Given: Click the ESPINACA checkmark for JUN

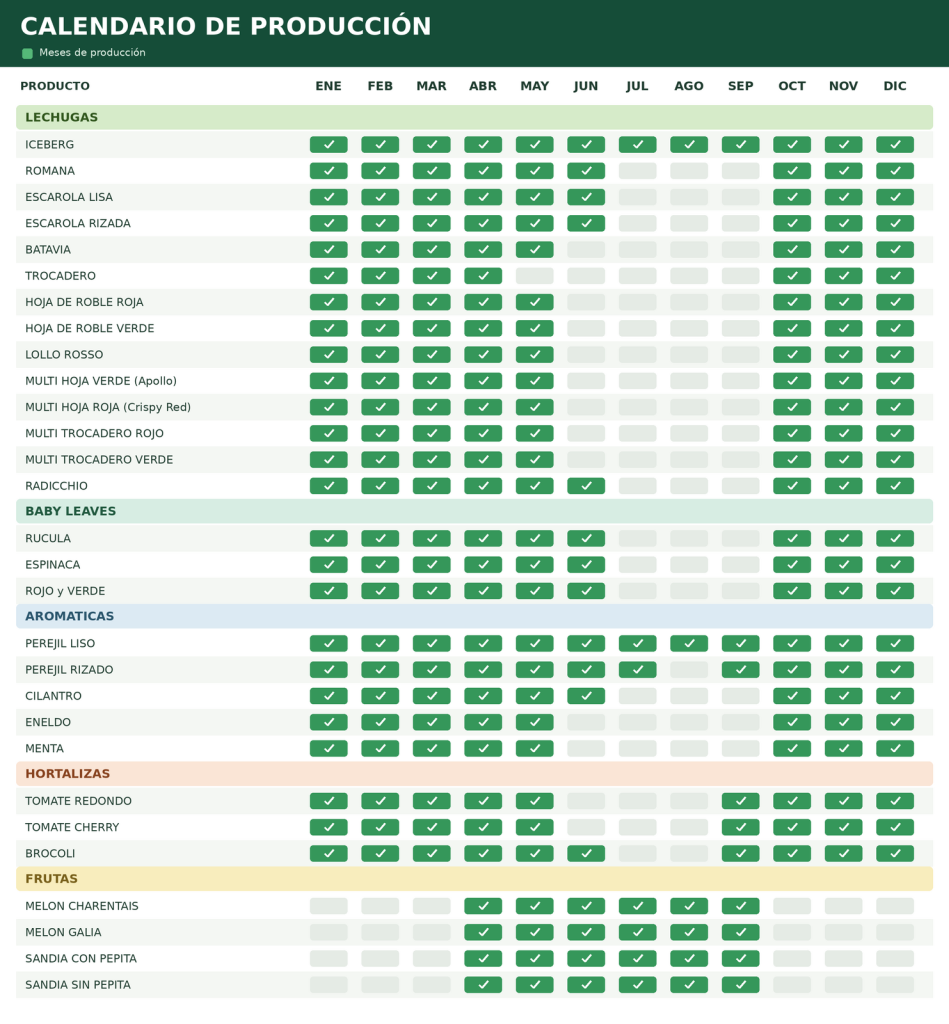Looking at the screenshot, I should click(x=586, y=565).
